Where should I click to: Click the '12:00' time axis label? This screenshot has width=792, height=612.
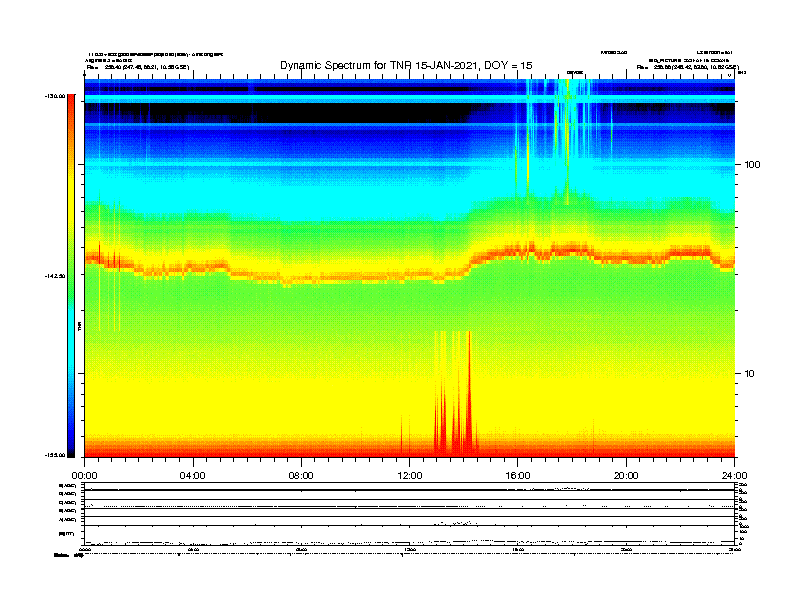[x=410, y=476]
